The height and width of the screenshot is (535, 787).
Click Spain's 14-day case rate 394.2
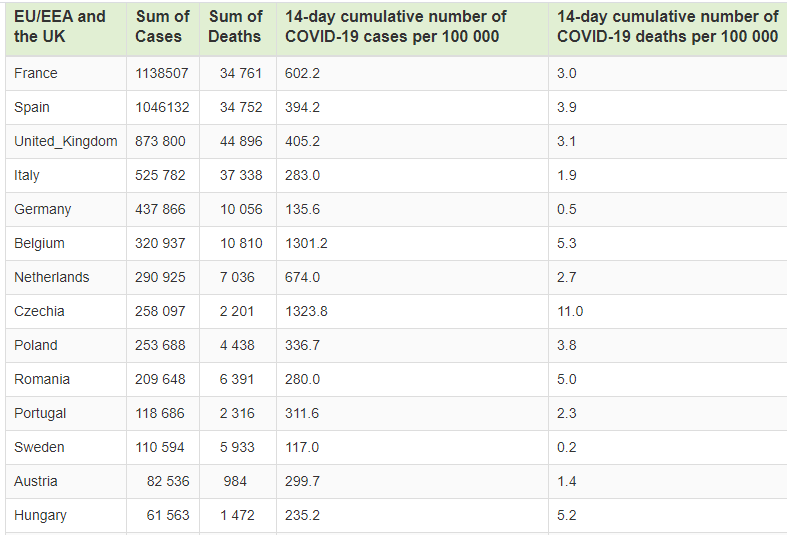click(302, 107)
